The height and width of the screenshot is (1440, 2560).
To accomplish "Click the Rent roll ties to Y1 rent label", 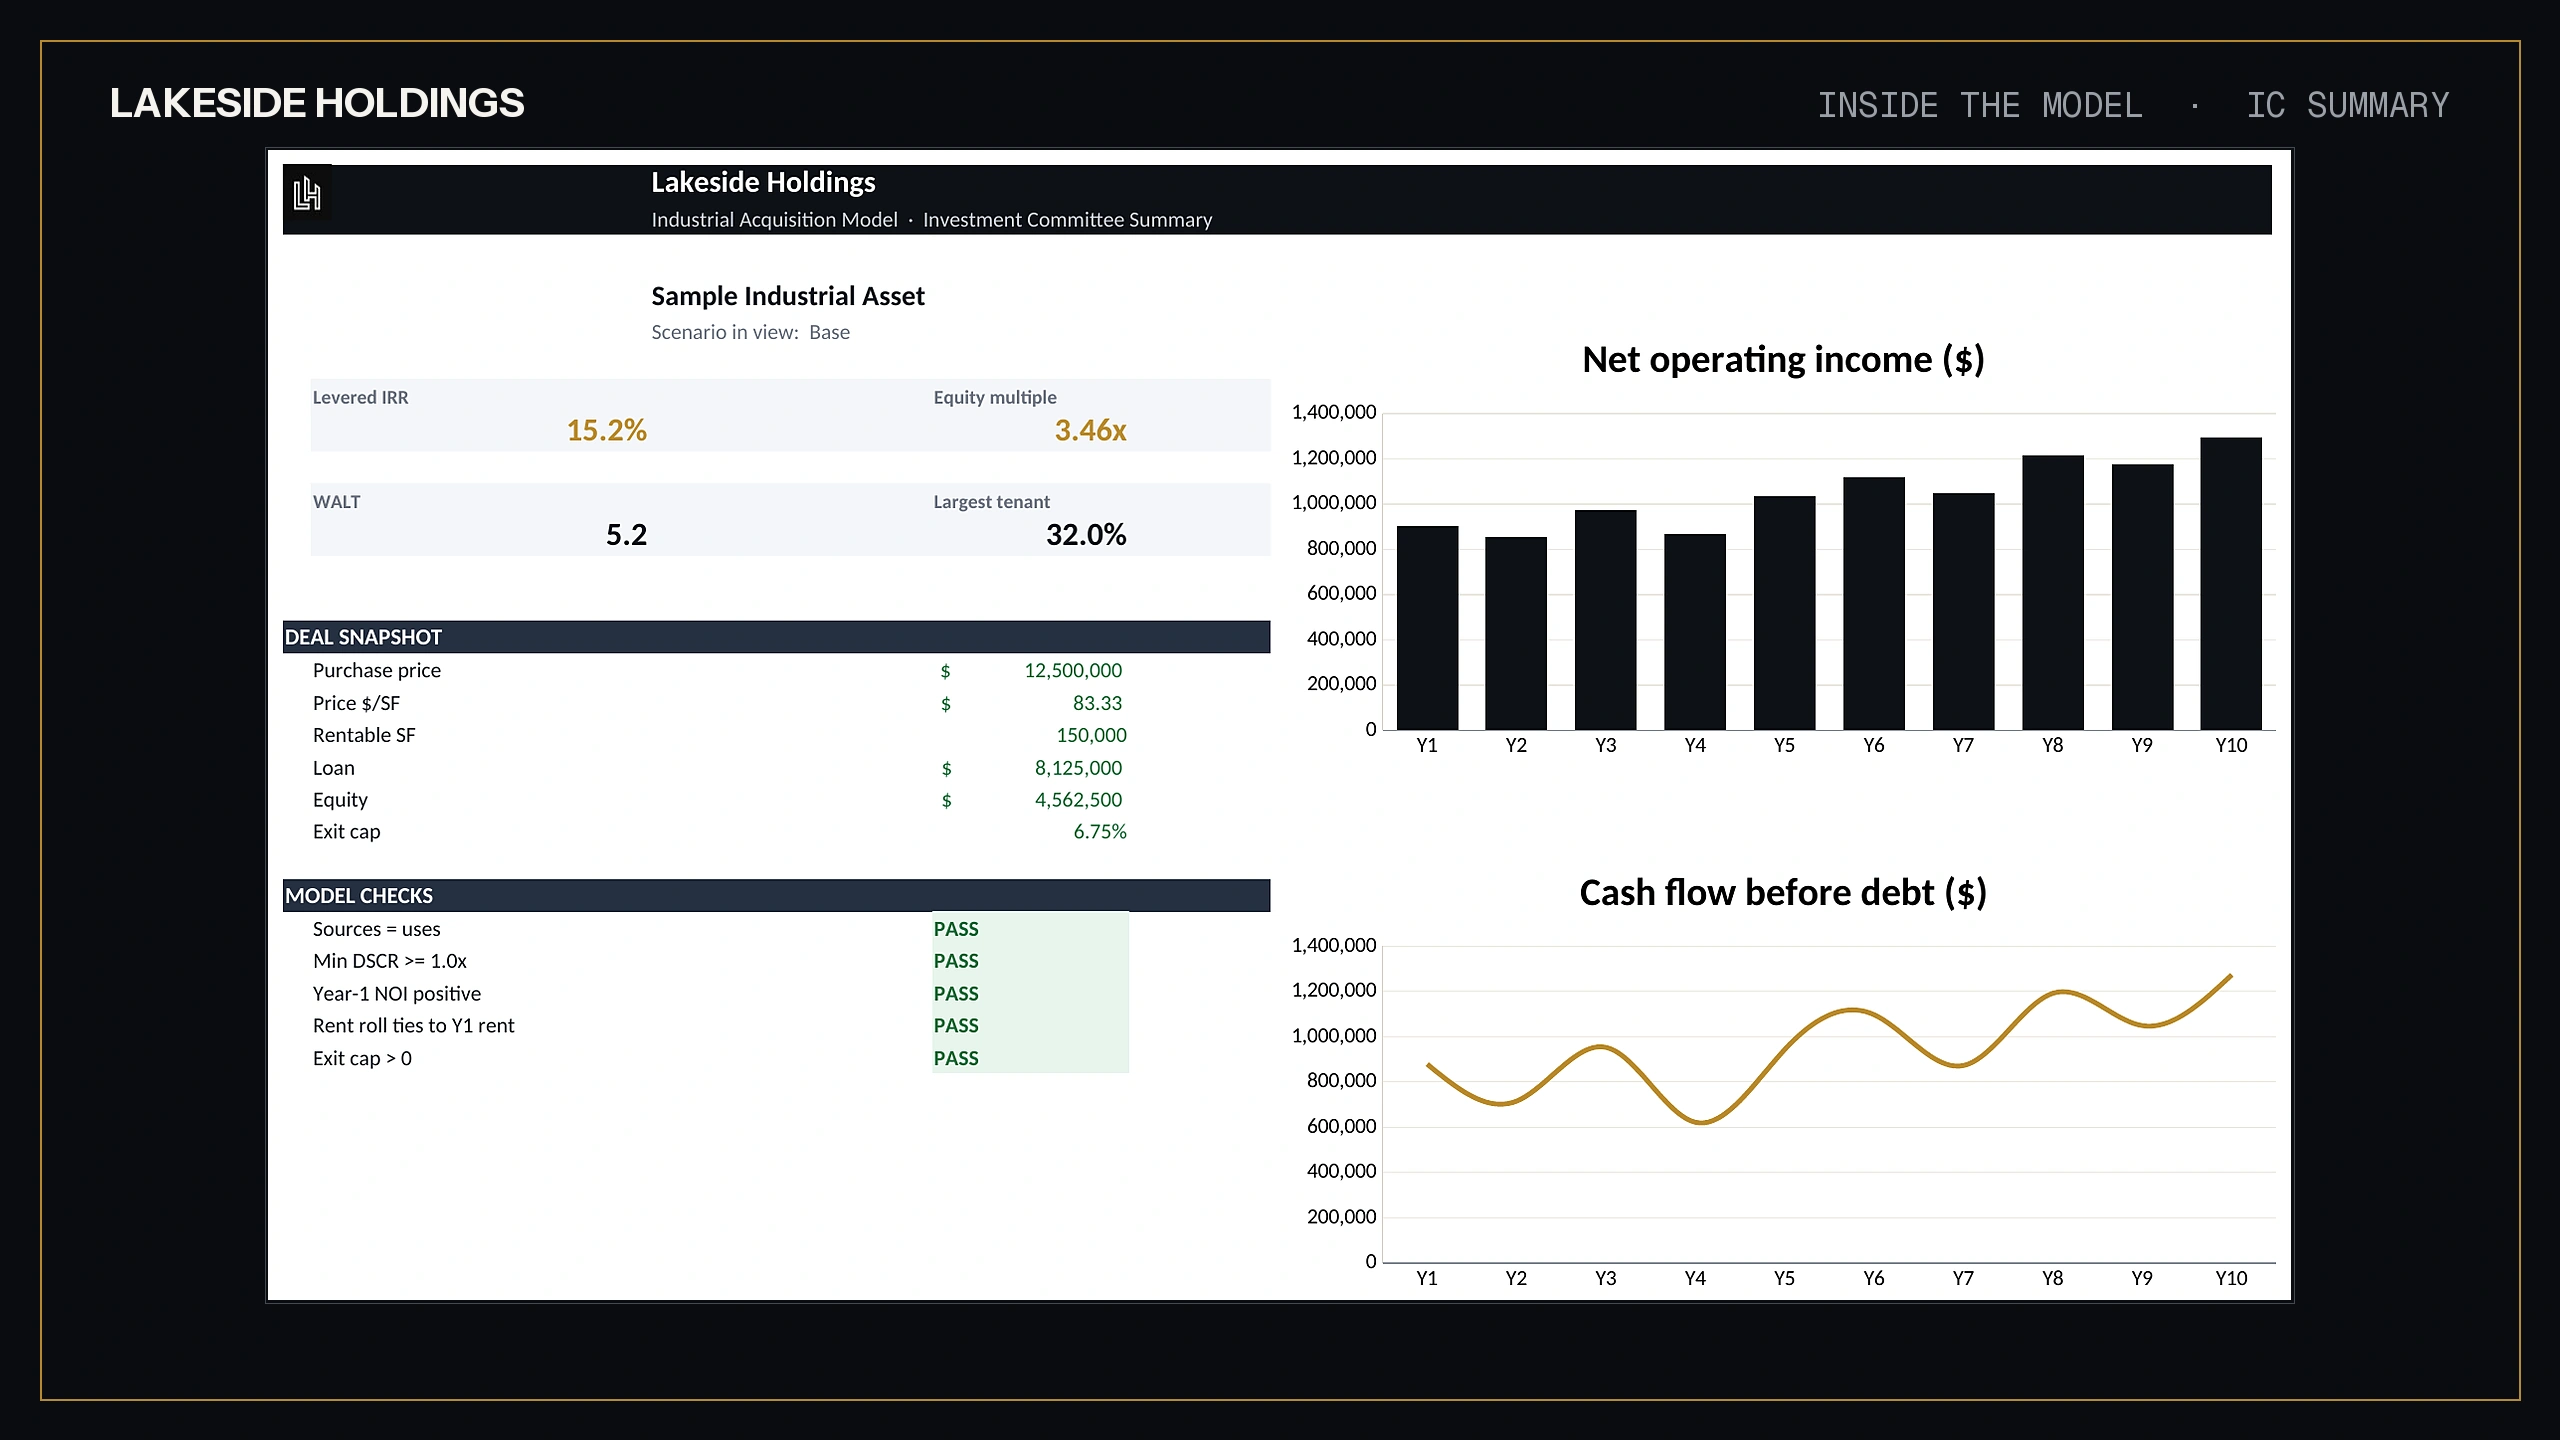I will [413, 1026].
